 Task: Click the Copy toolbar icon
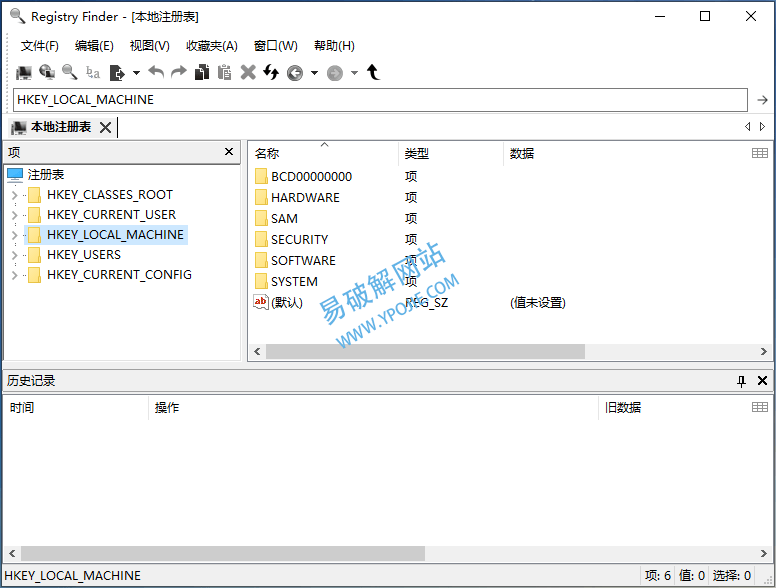tap(202, 72)
